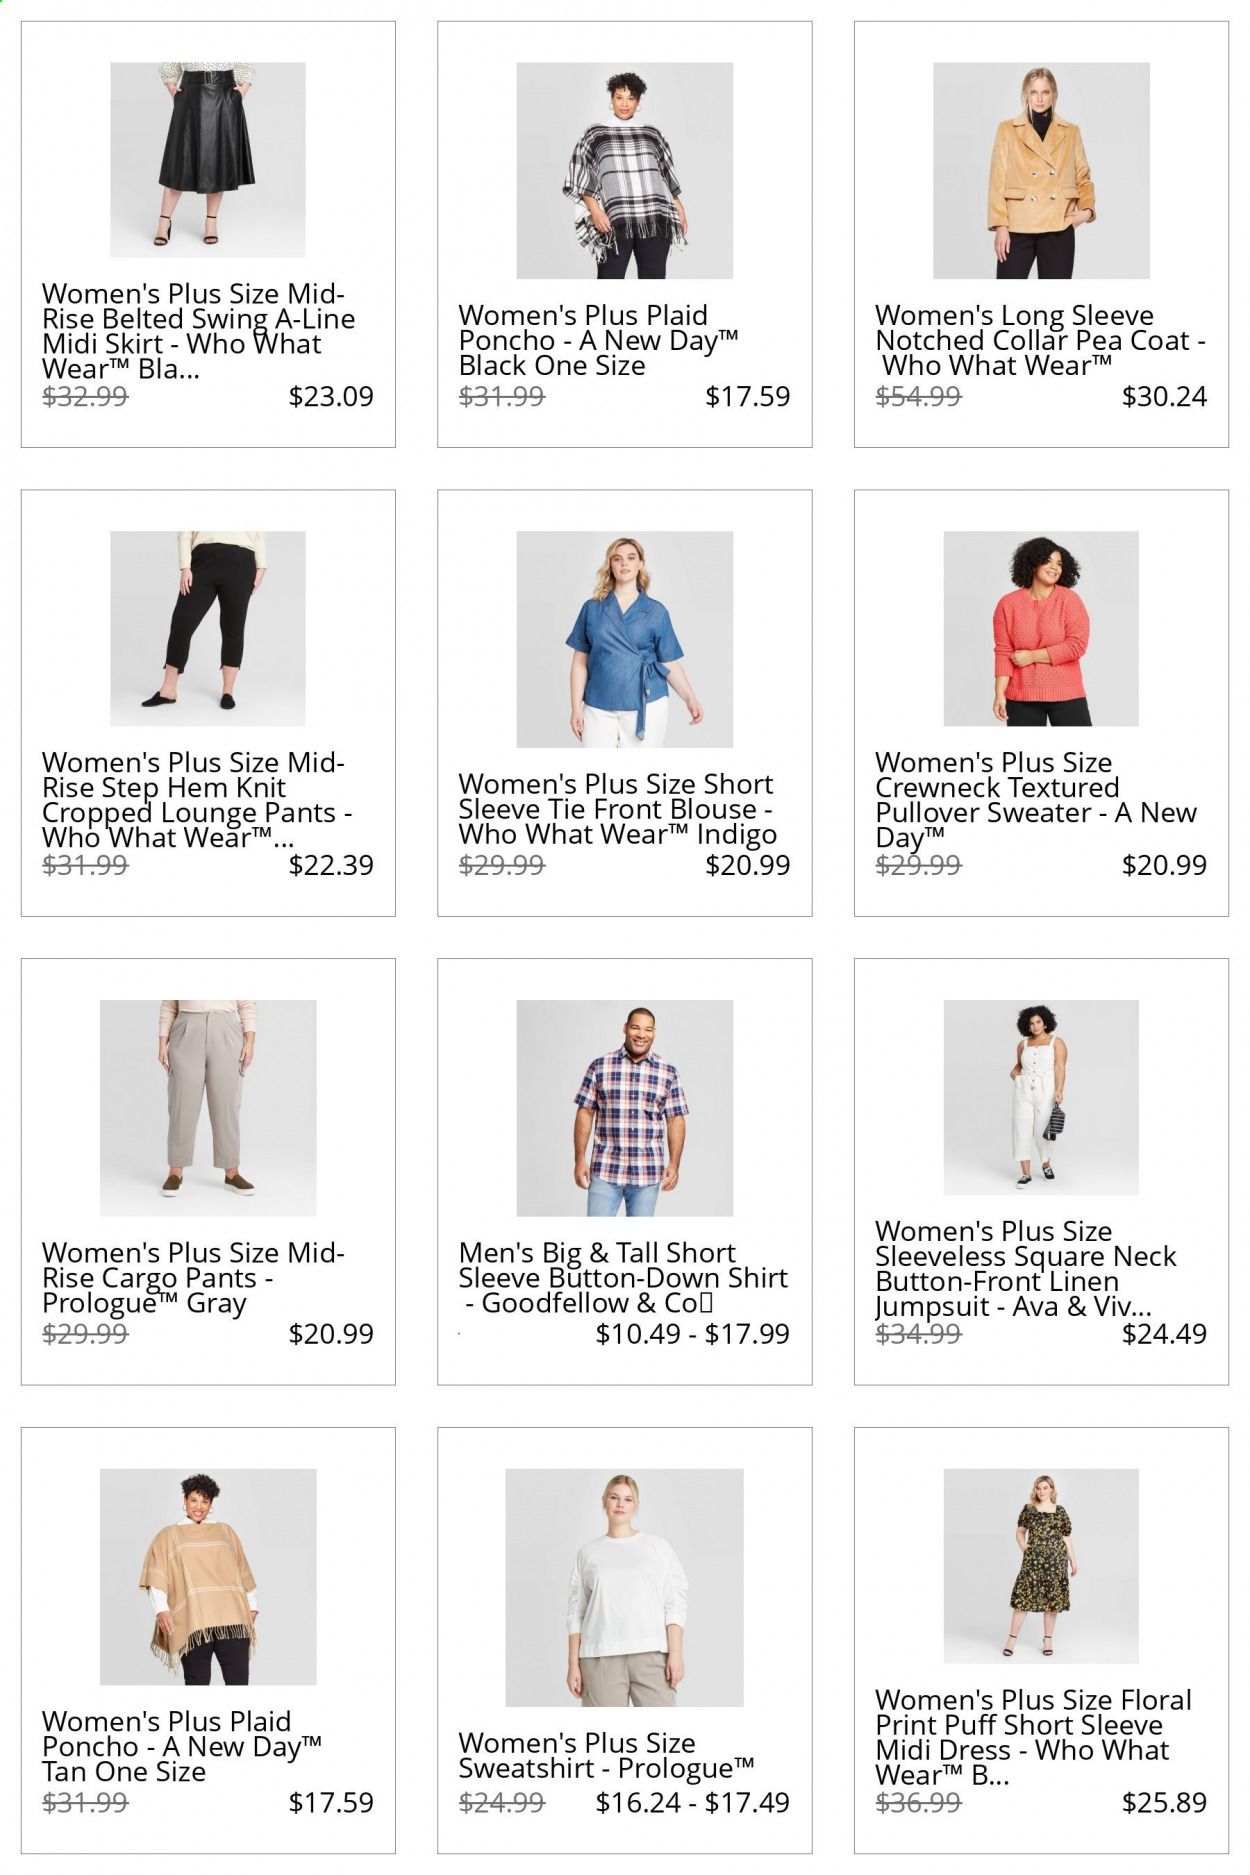This screenshot has height=1875, width=1250.
Task: Select the floral print midi dress picture
Action: point(1041,1566)
